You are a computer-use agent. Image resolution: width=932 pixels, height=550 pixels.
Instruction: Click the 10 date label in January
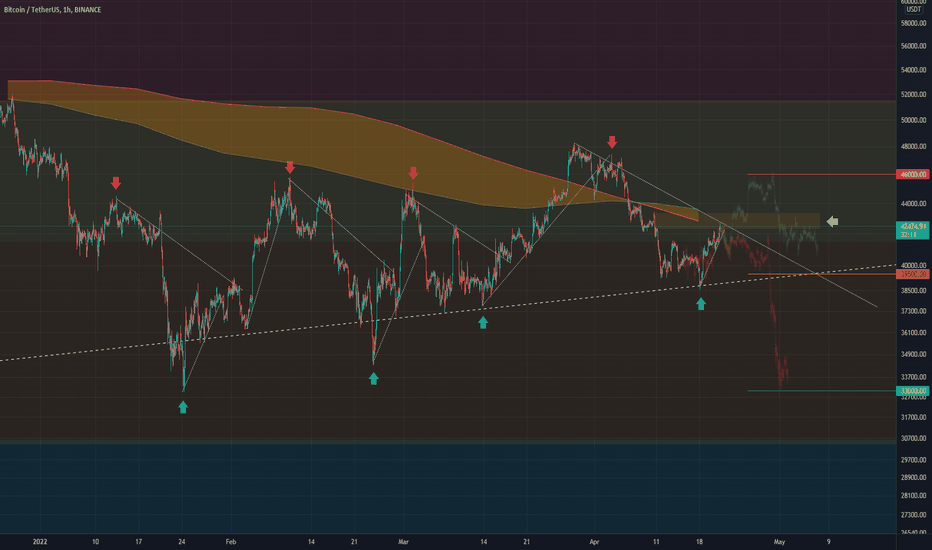[x=96, y=542]
